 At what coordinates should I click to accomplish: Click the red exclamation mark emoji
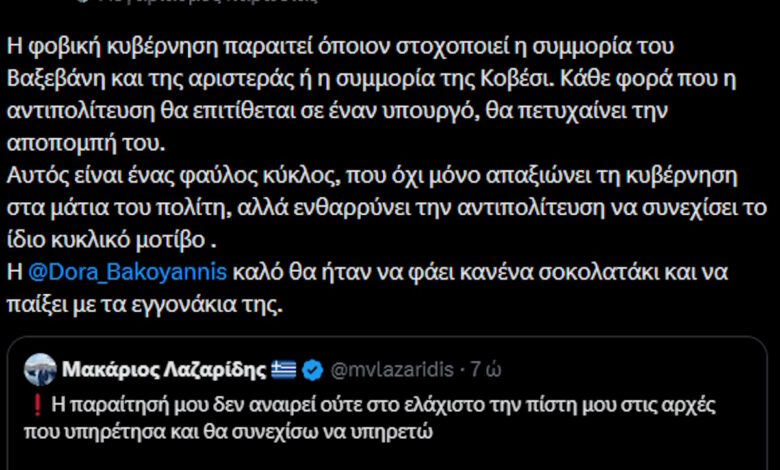click(35, 406)
